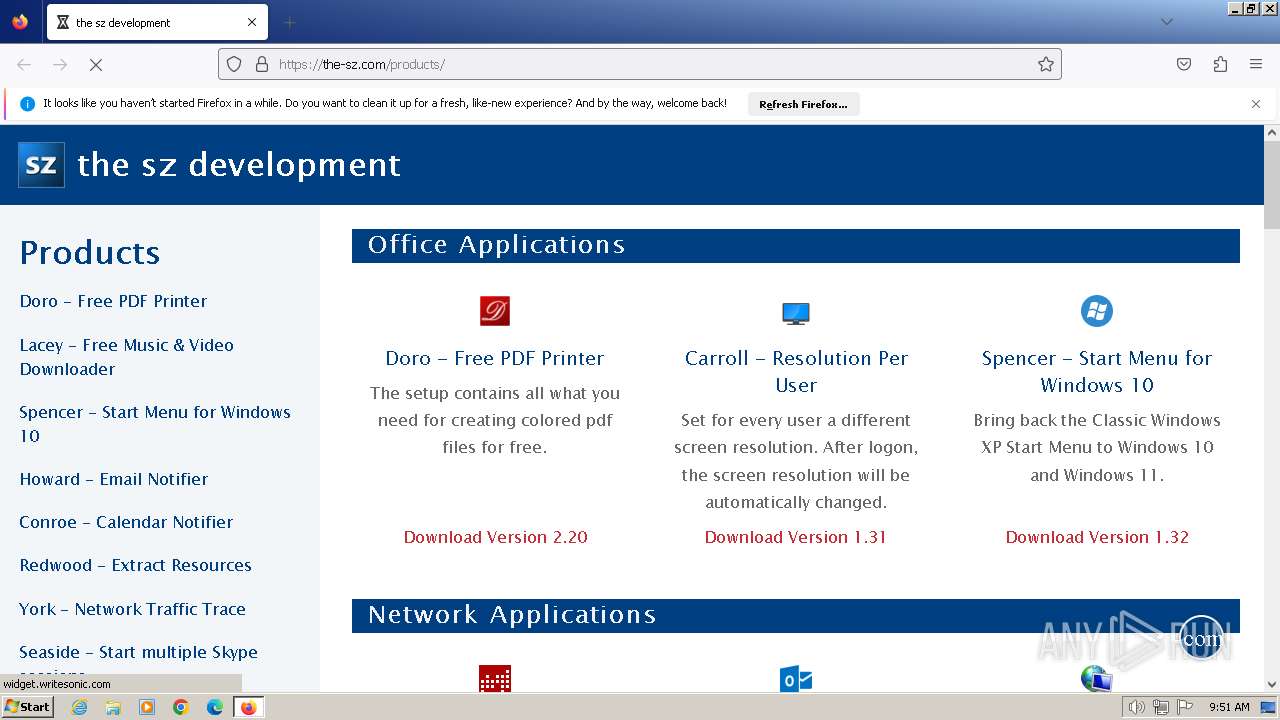Open York – Network Traffic Trace link

132,609
